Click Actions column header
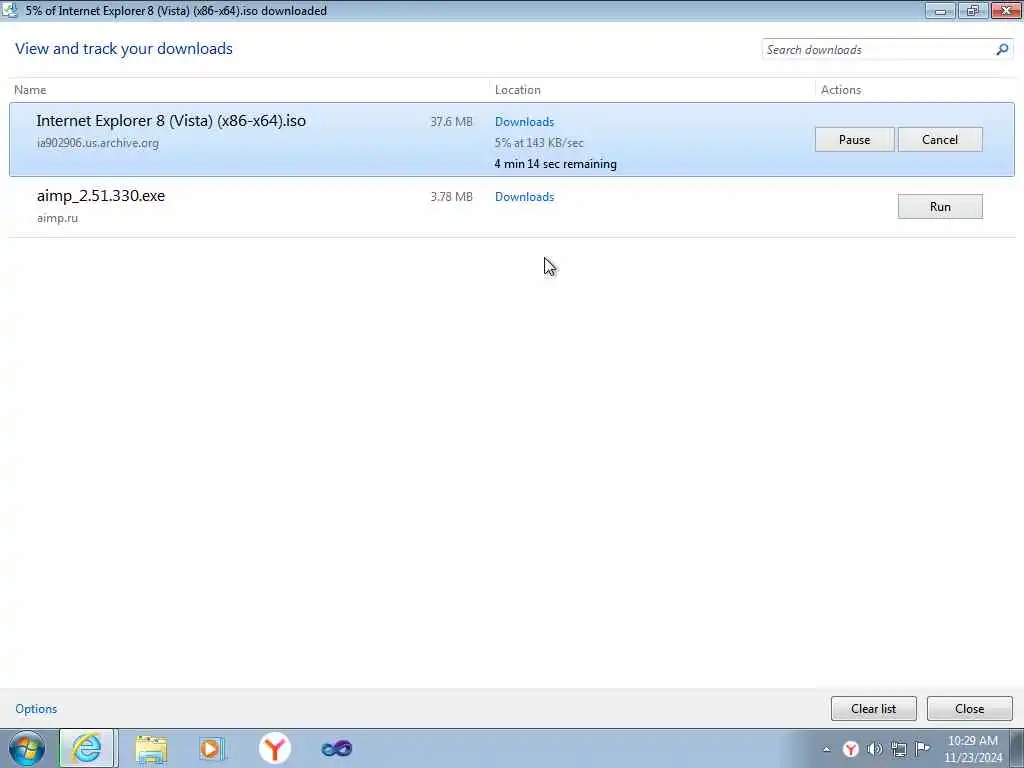This screenshot has width=1024, height=768. [840, 90]
